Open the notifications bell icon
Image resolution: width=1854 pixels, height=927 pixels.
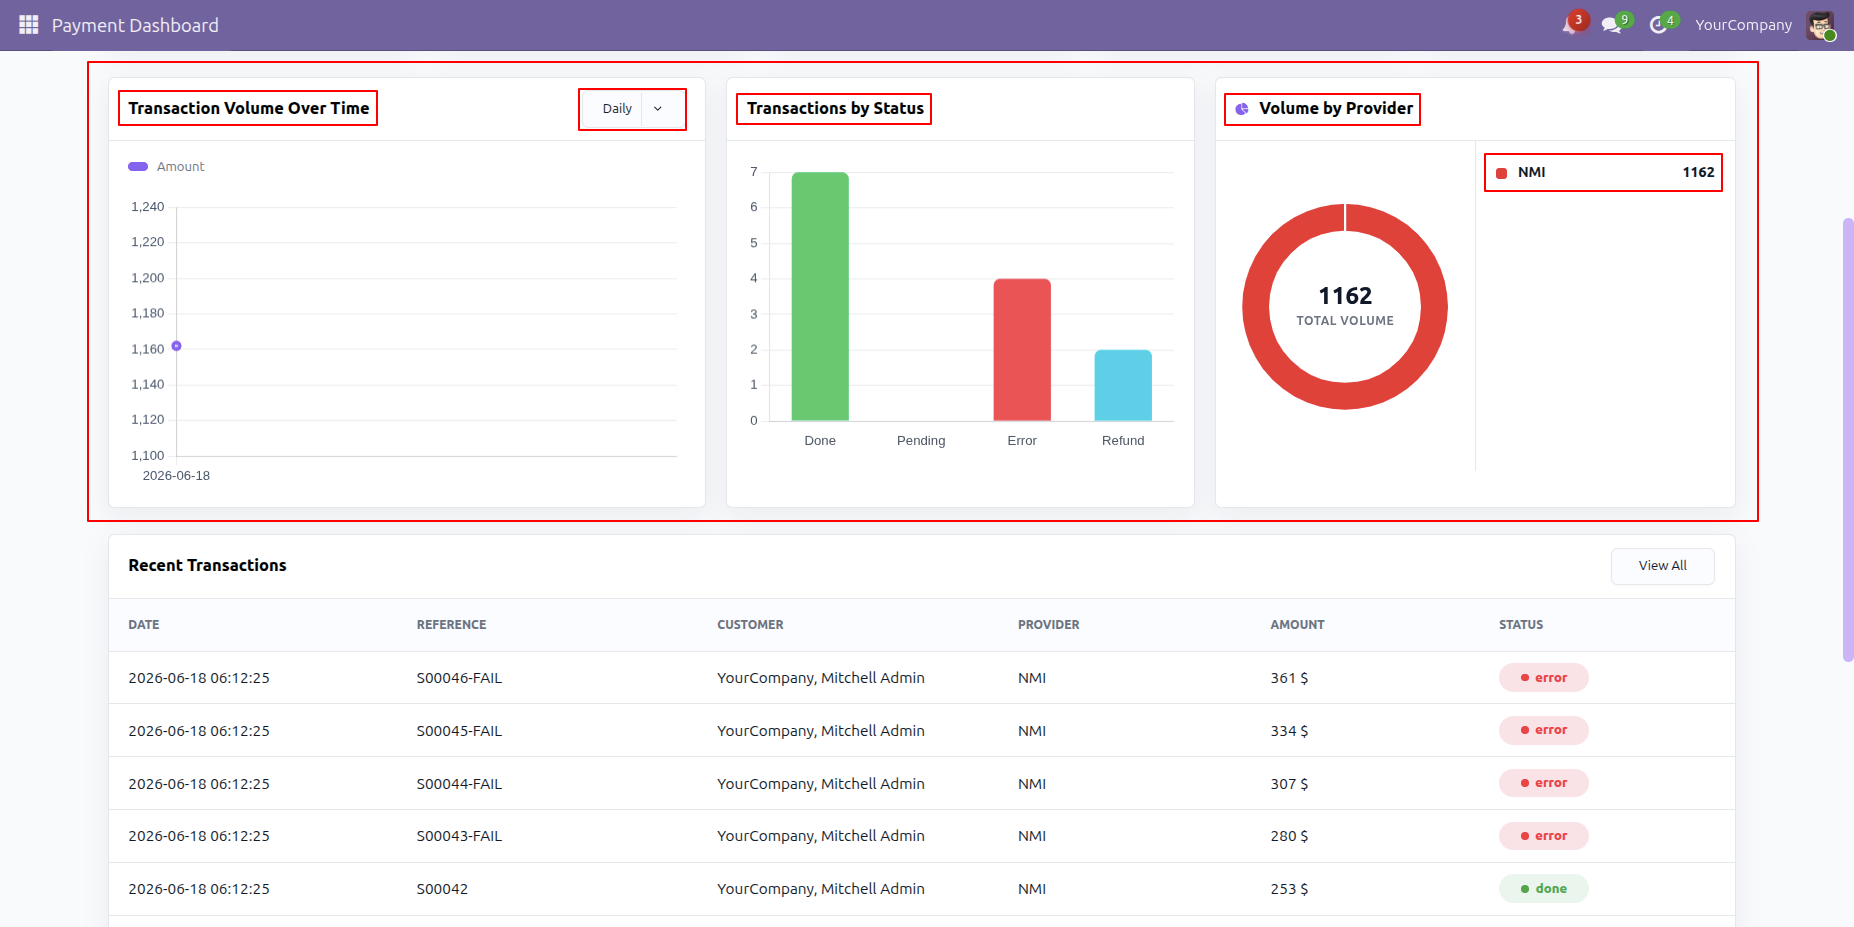coord(1571,25)
